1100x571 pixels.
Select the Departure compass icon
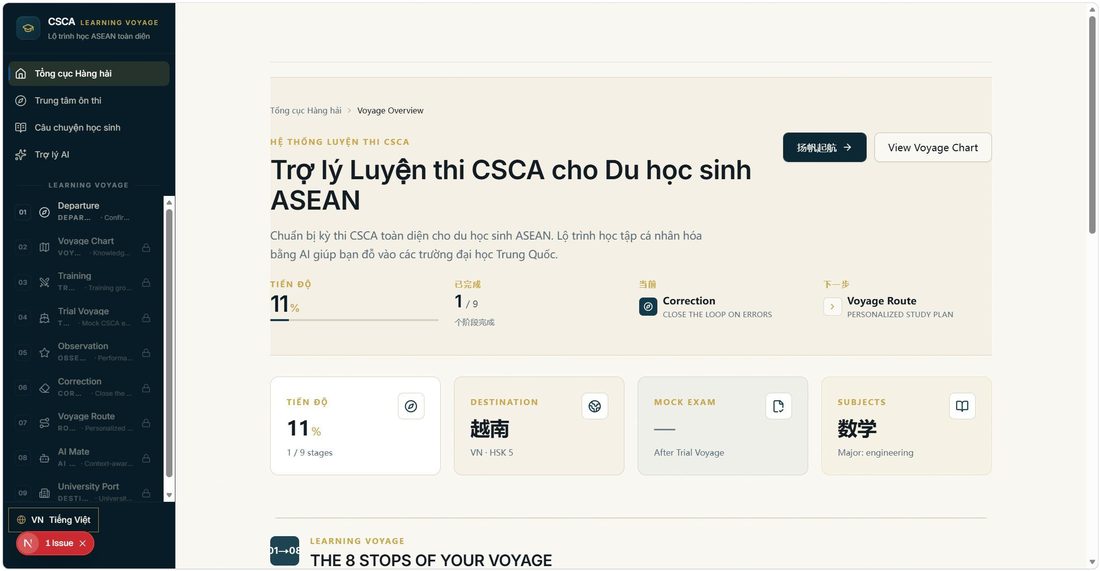point(44,212)
